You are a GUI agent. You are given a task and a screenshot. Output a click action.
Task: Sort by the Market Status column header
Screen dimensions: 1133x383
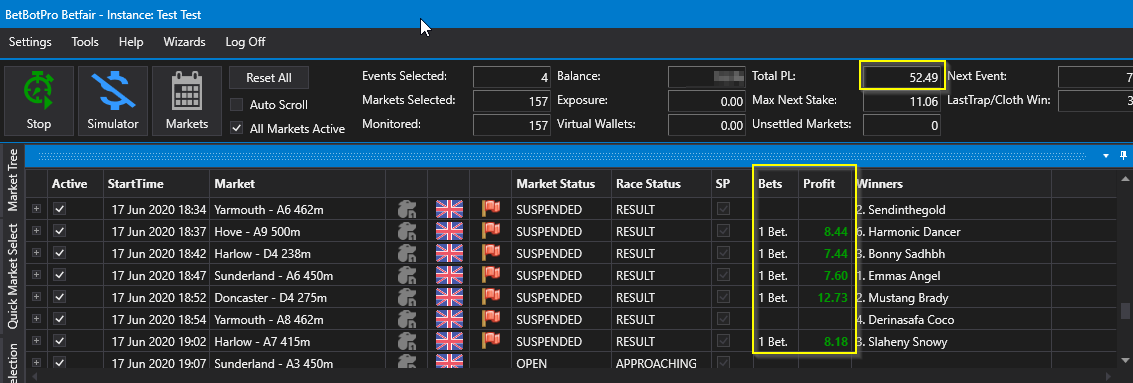(x=561, y=184)
